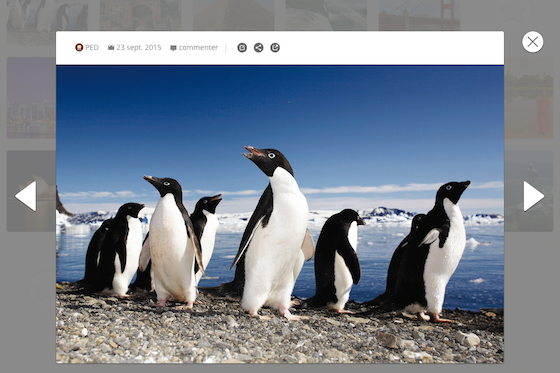The height and width of the screenshot is (373, 560).
Task: Open the dimmed Golden Gate bridge thumbnail
Action: (419, 15)
